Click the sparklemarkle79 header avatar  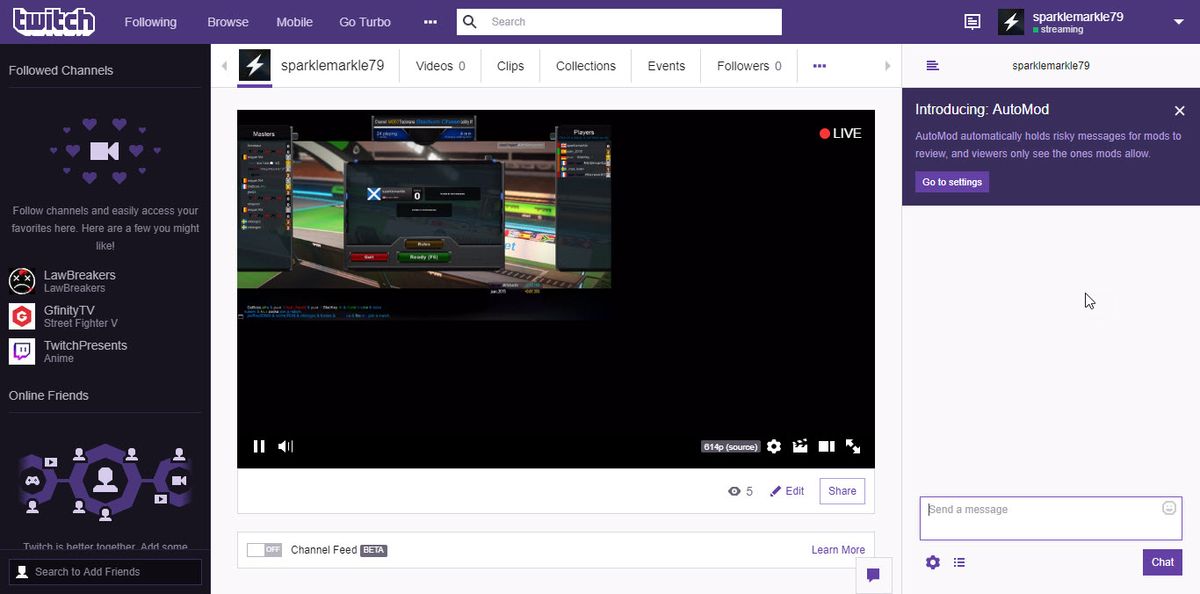(x=1011, y=22)
